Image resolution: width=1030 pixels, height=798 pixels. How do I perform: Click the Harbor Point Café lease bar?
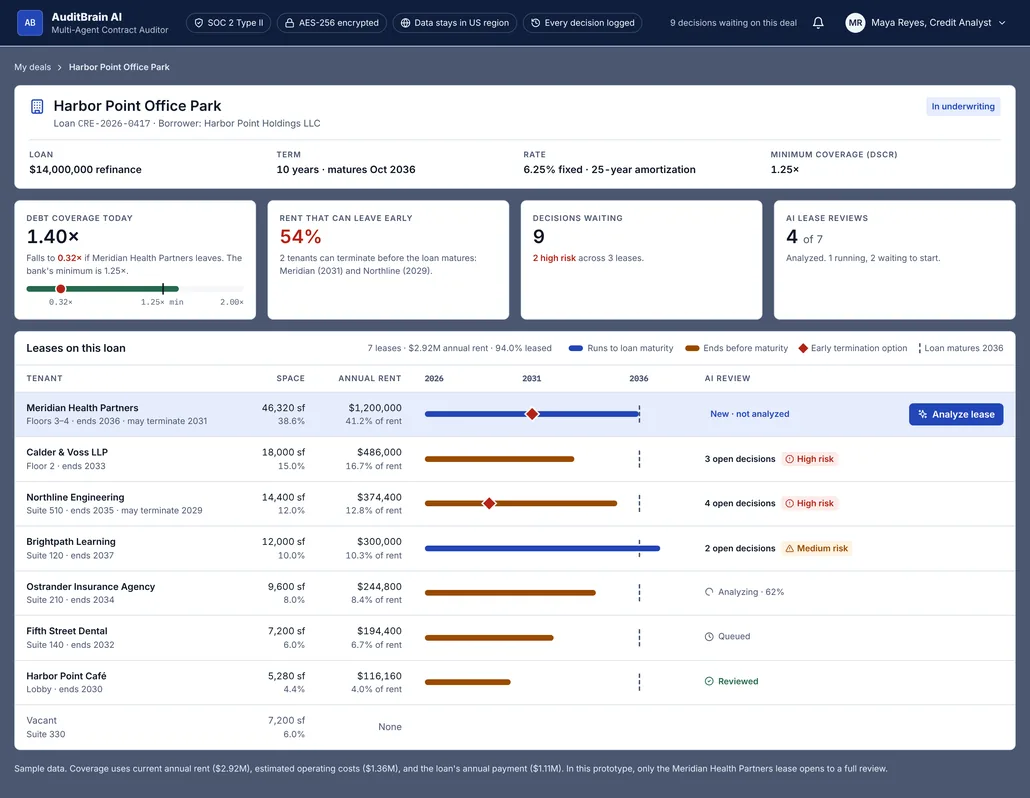tap(468, 682)
